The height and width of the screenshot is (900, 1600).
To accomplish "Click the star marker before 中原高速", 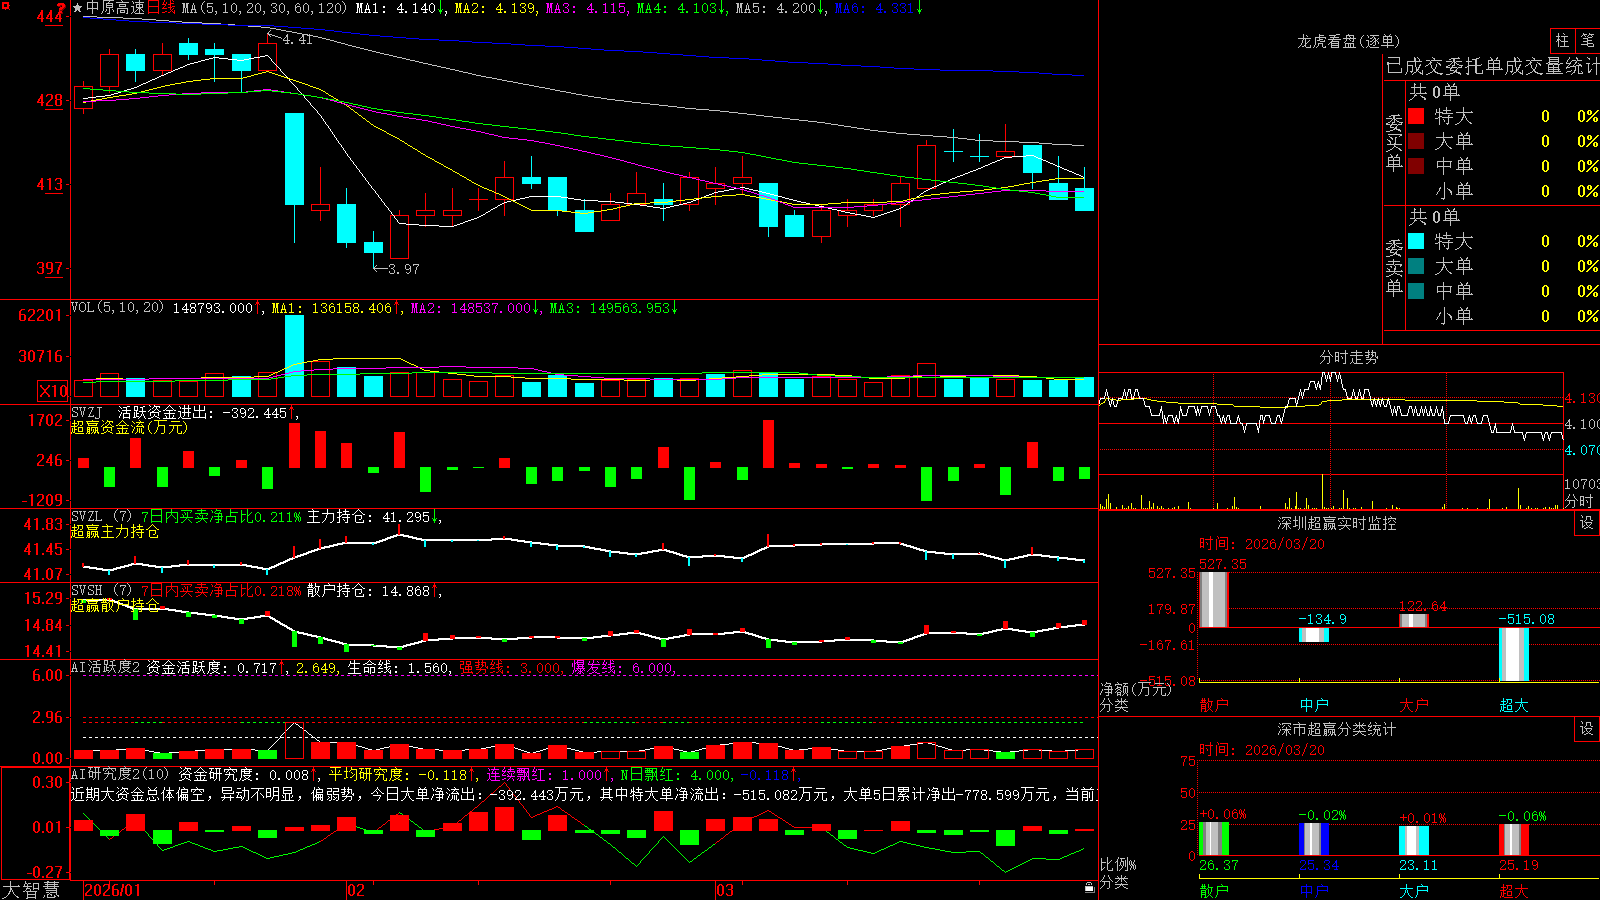I will click(77, 8).
